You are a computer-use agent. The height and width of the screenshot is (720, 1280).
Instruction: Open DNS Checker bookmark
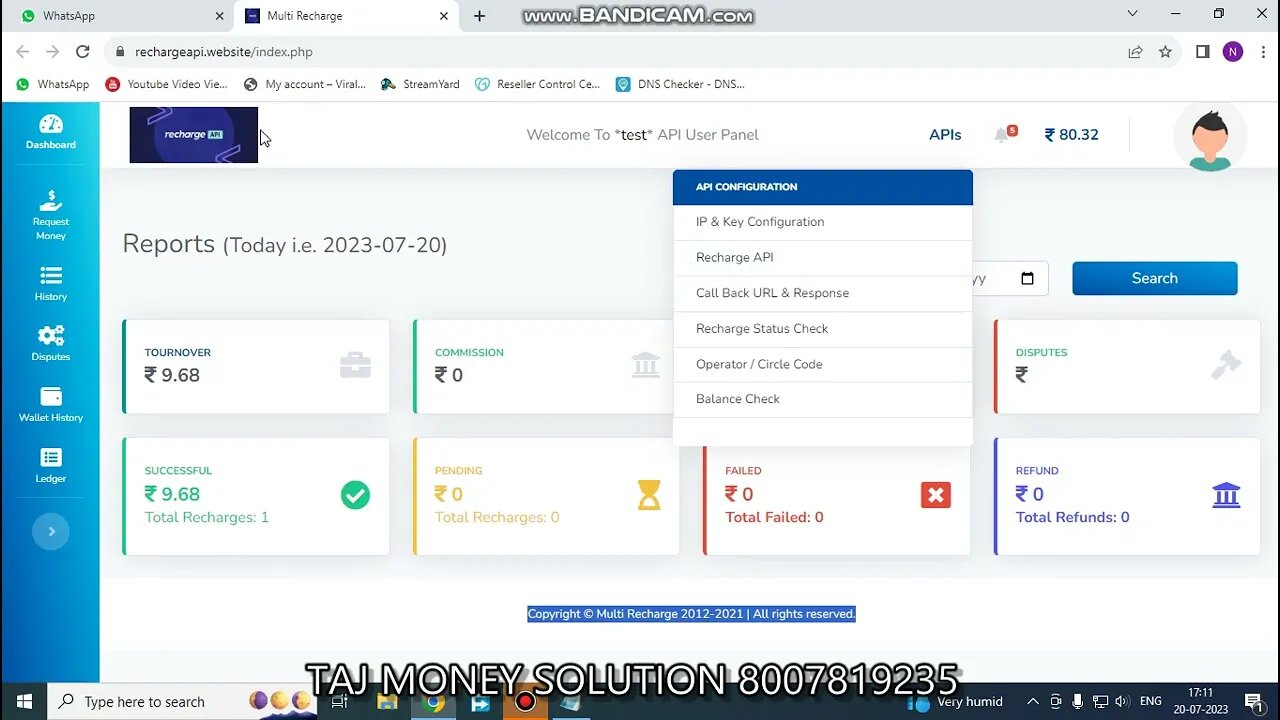tap(680, 84)
